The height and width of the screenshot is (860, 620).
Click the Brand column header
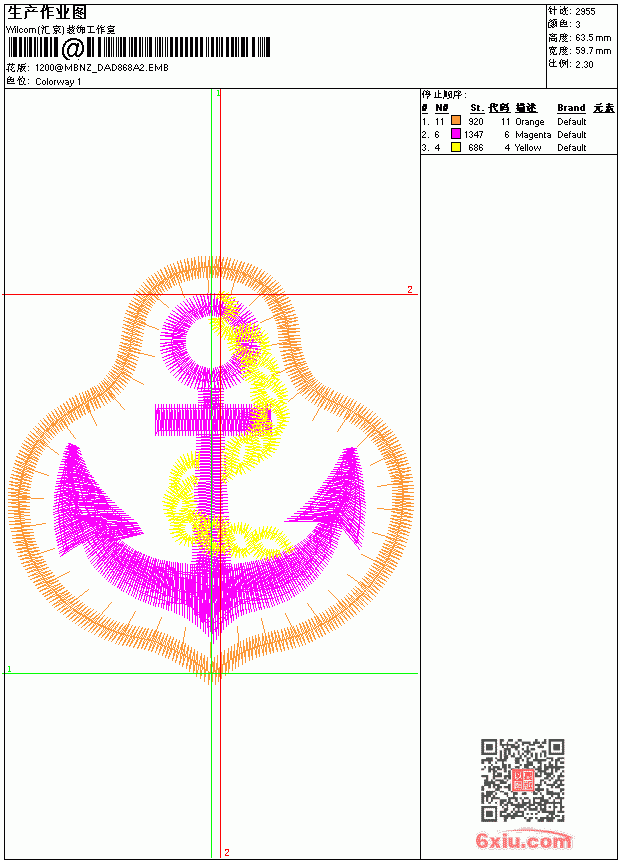click(571, 108)
